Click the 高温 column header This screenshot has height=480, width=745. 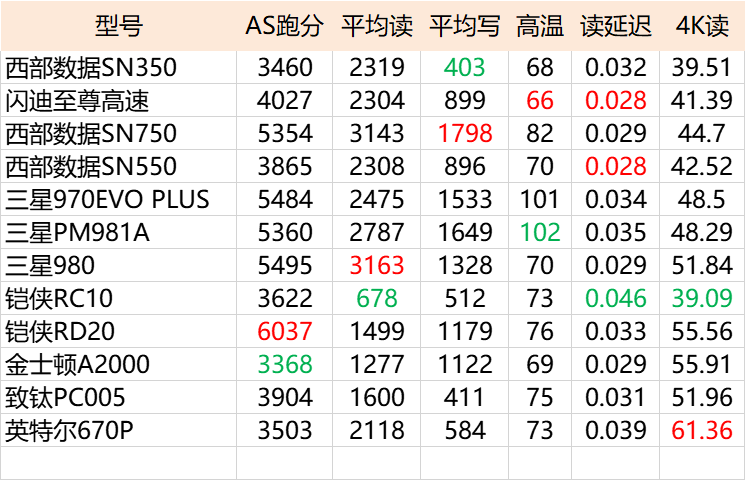coord(540,26)
